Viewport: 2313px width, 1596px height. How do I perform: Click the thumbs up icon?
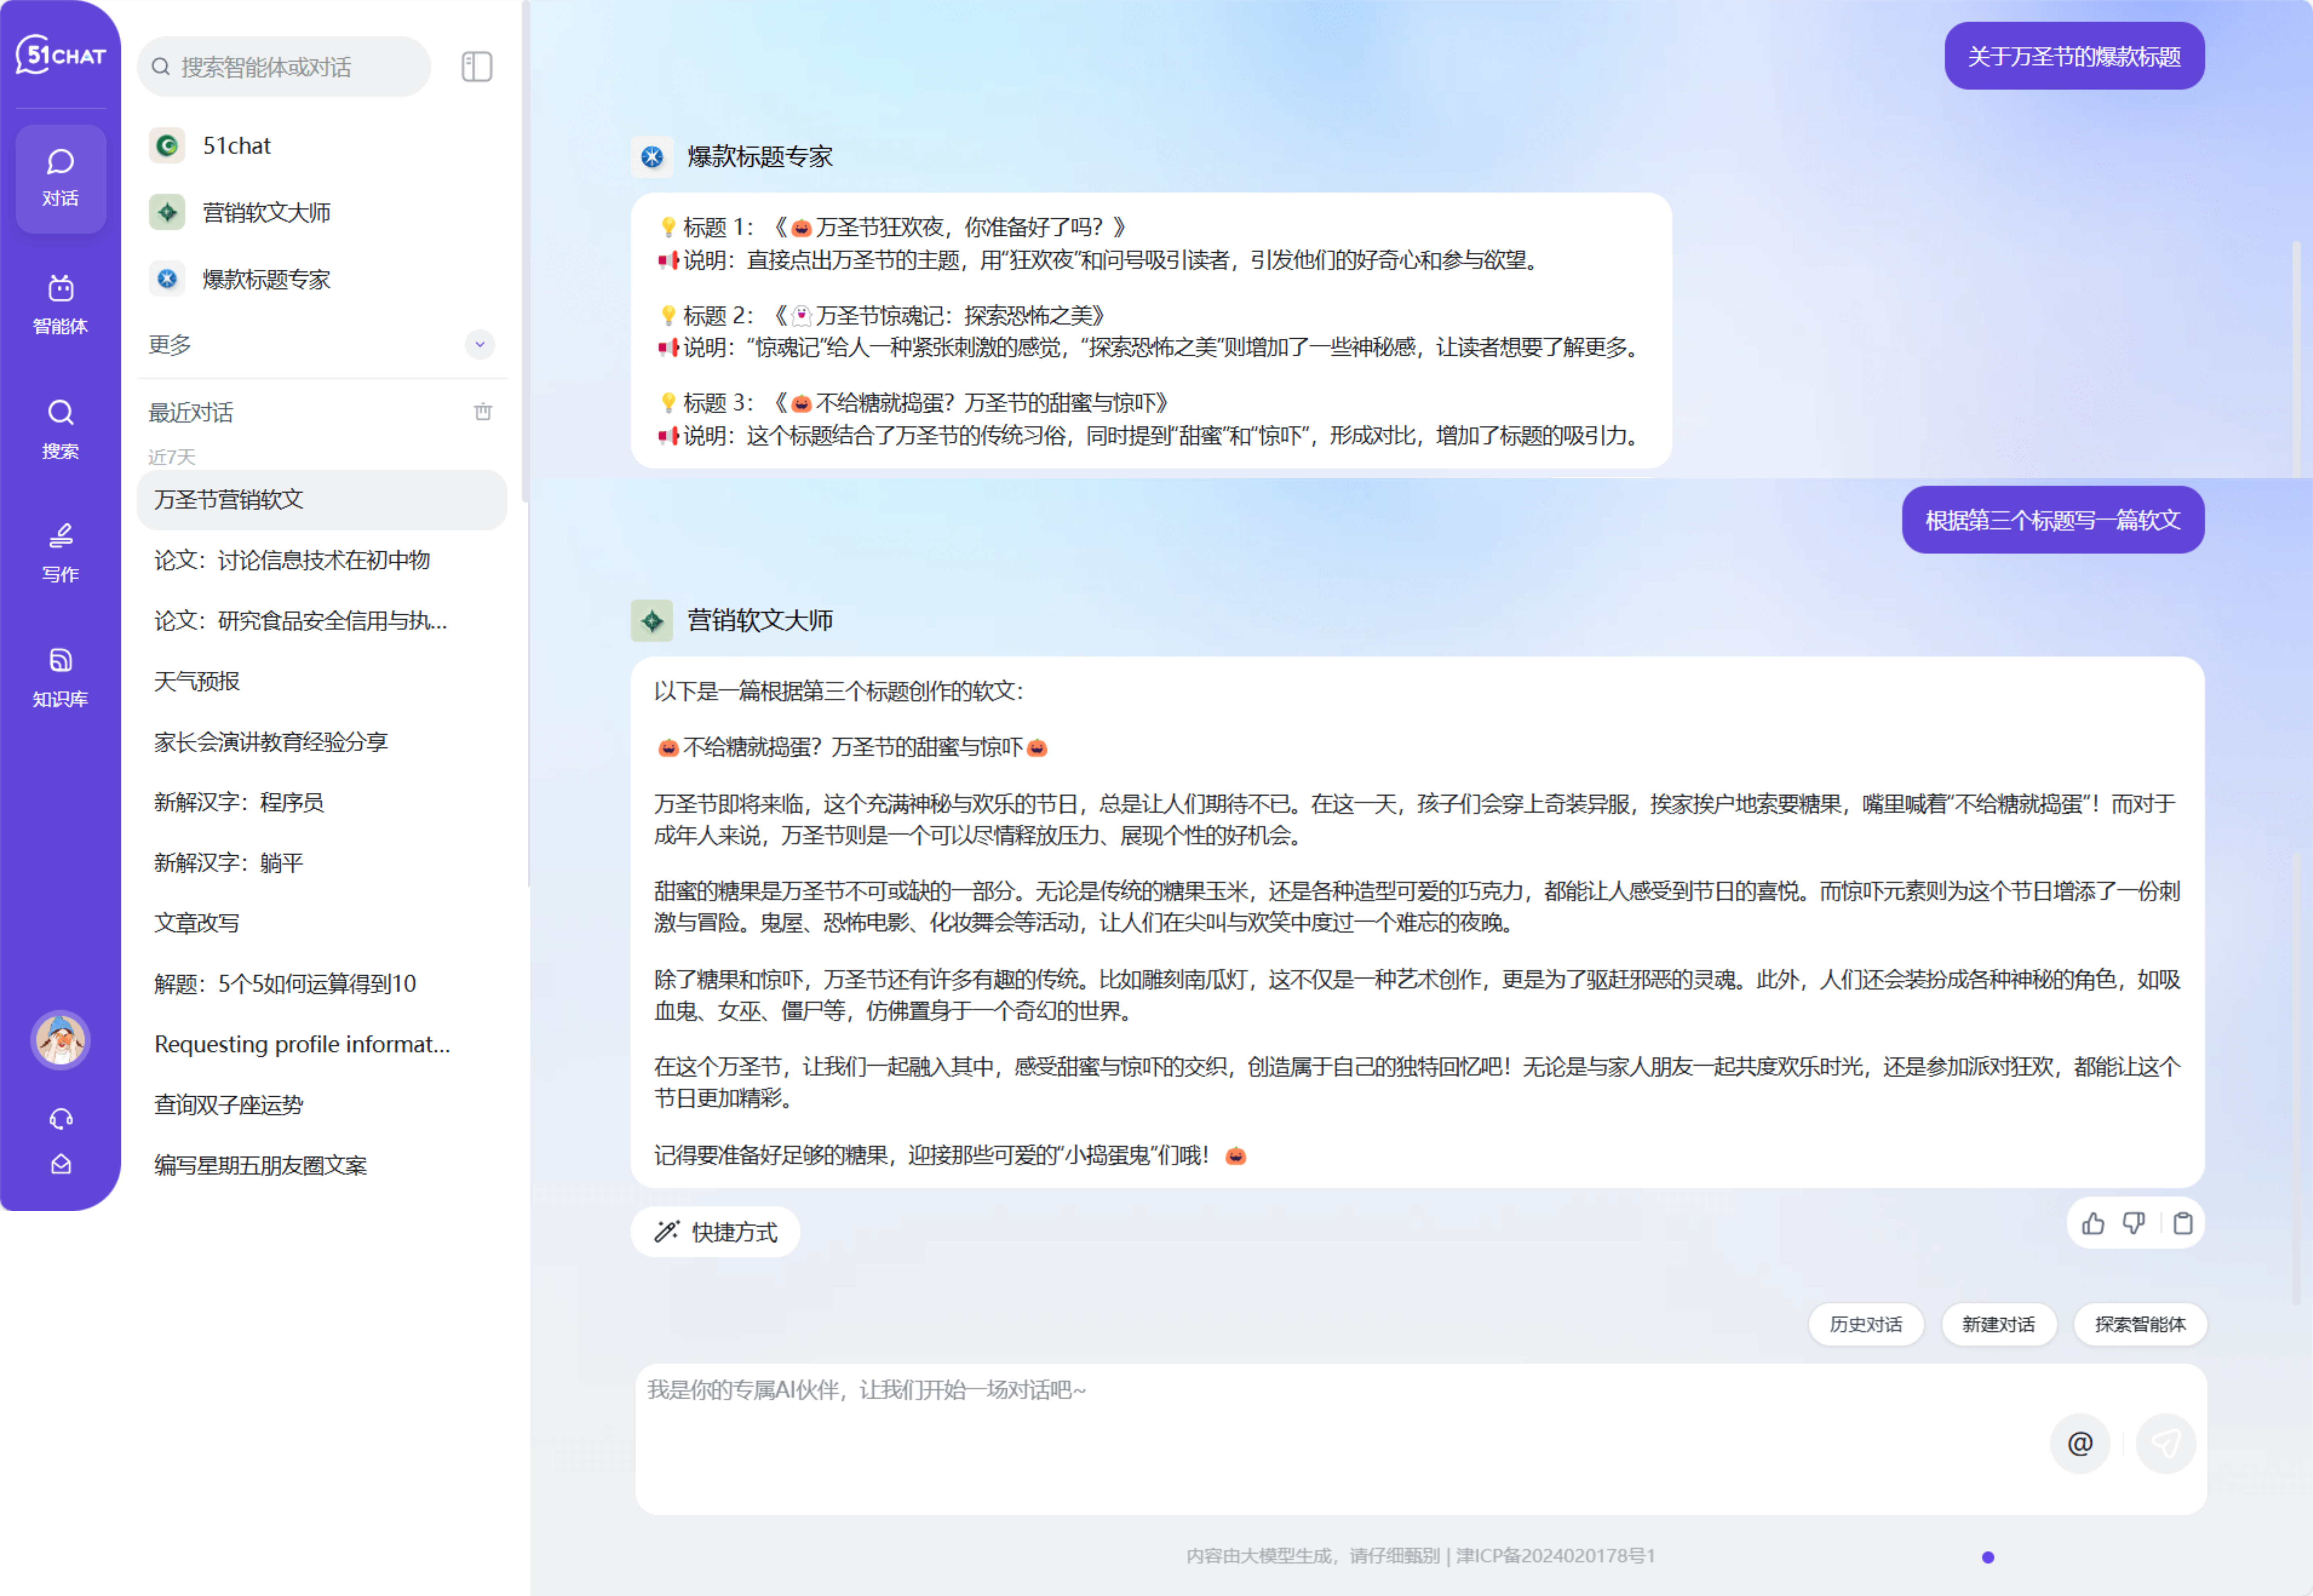tap(2093, 1223)
